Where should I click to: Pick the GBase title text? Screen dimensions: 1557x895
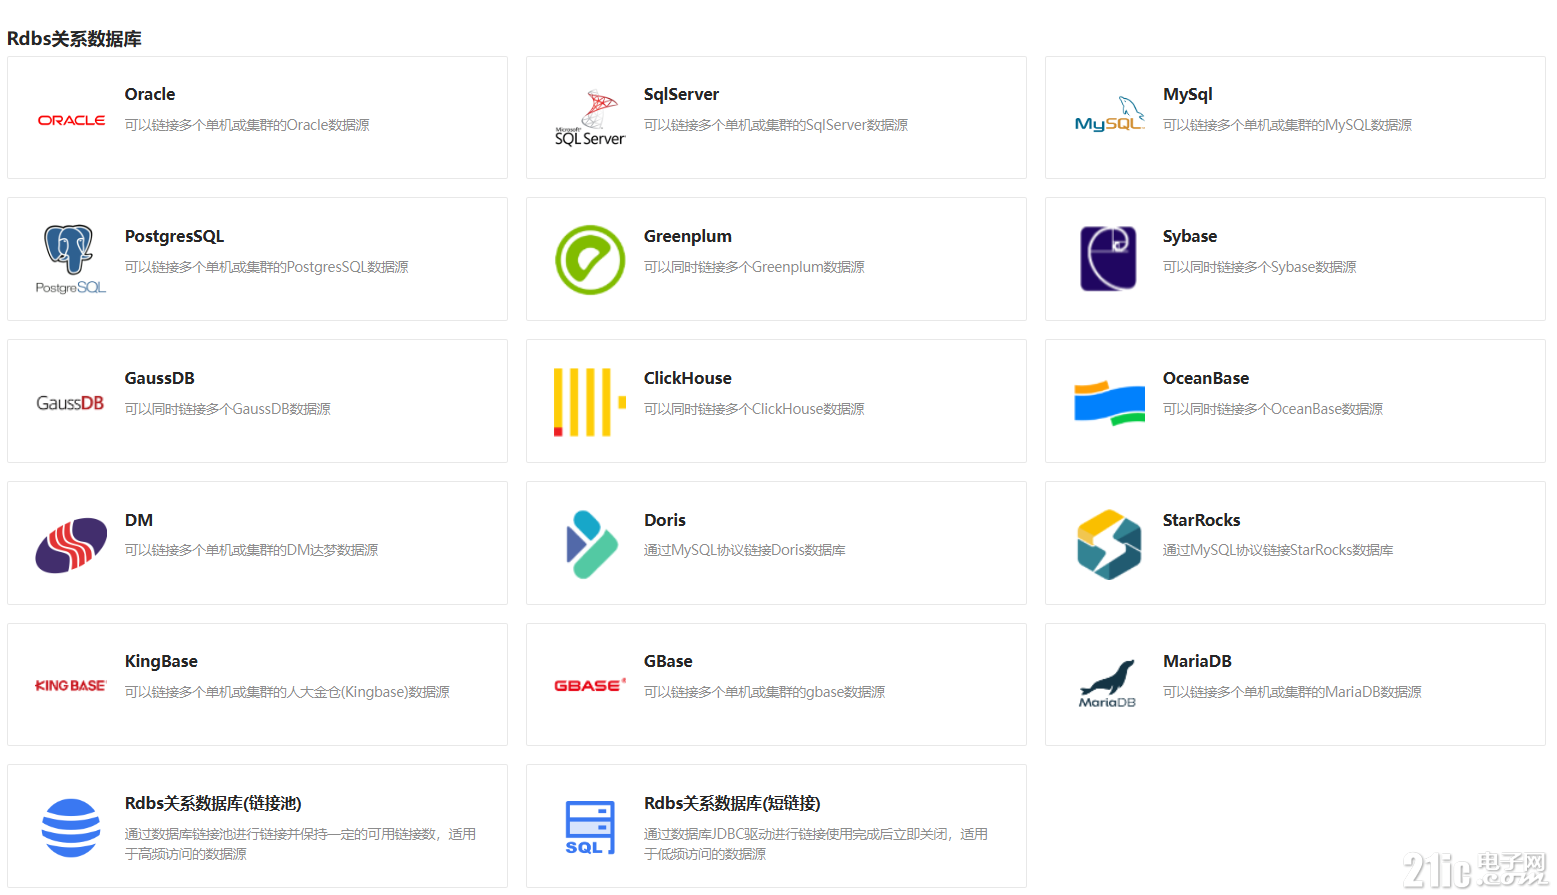pyautogui.click(x=667, y=661)
